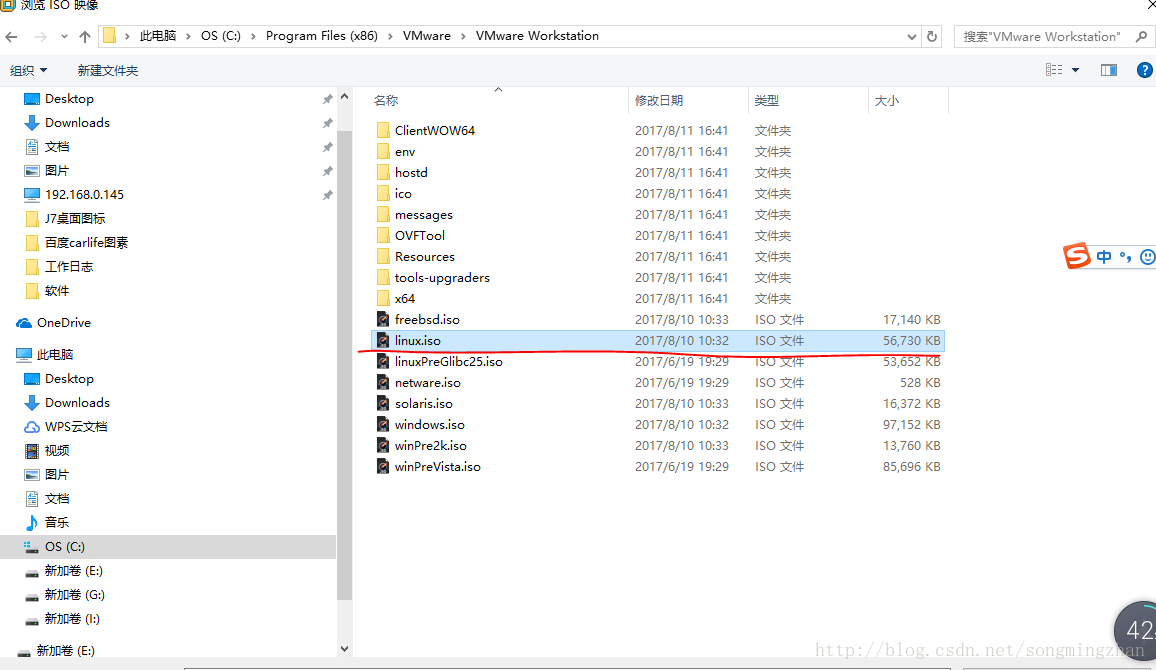Open the 组织 menu

click(x=28, y=70)
